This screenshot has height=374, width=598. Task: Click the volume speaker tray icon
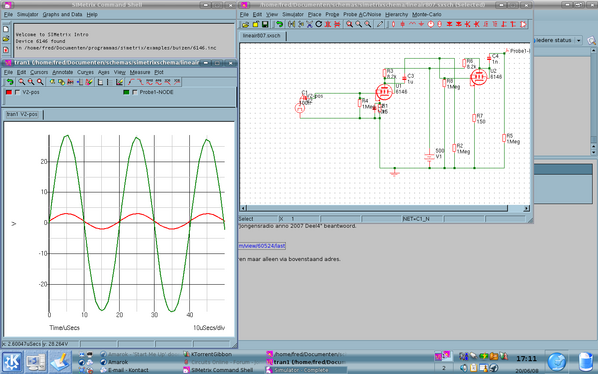[x=464, y=368]
